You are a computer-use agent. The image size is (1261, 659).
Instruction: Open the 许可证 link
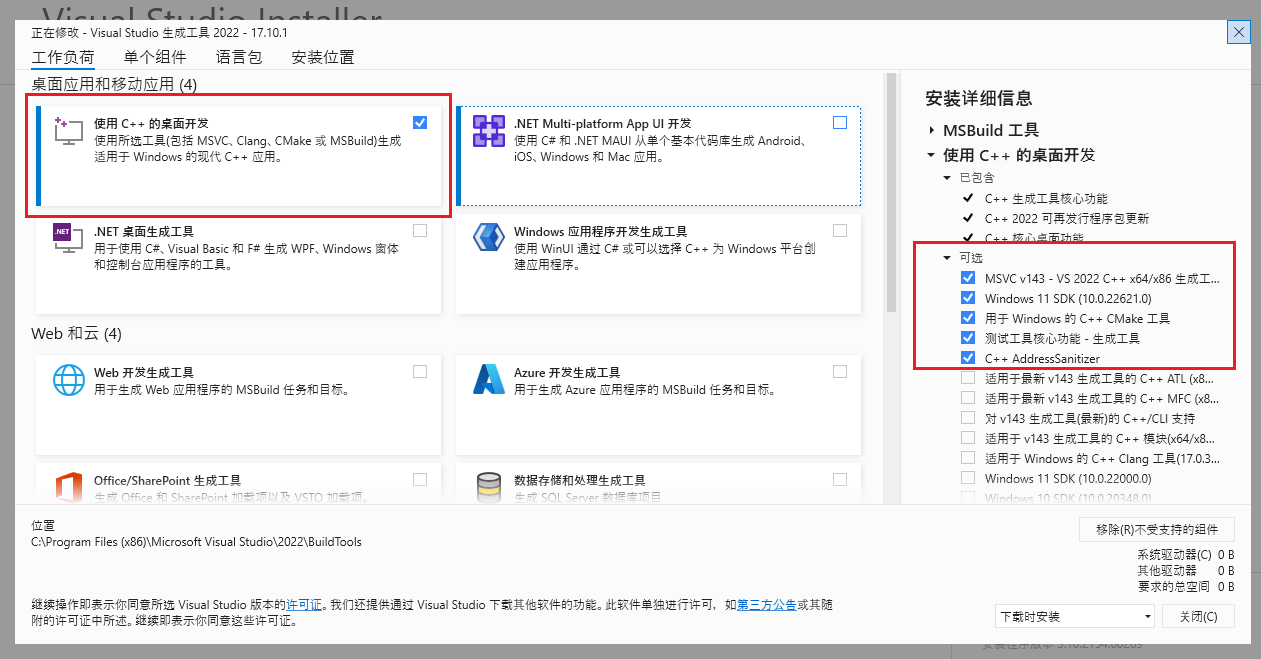tap(304, 605)
